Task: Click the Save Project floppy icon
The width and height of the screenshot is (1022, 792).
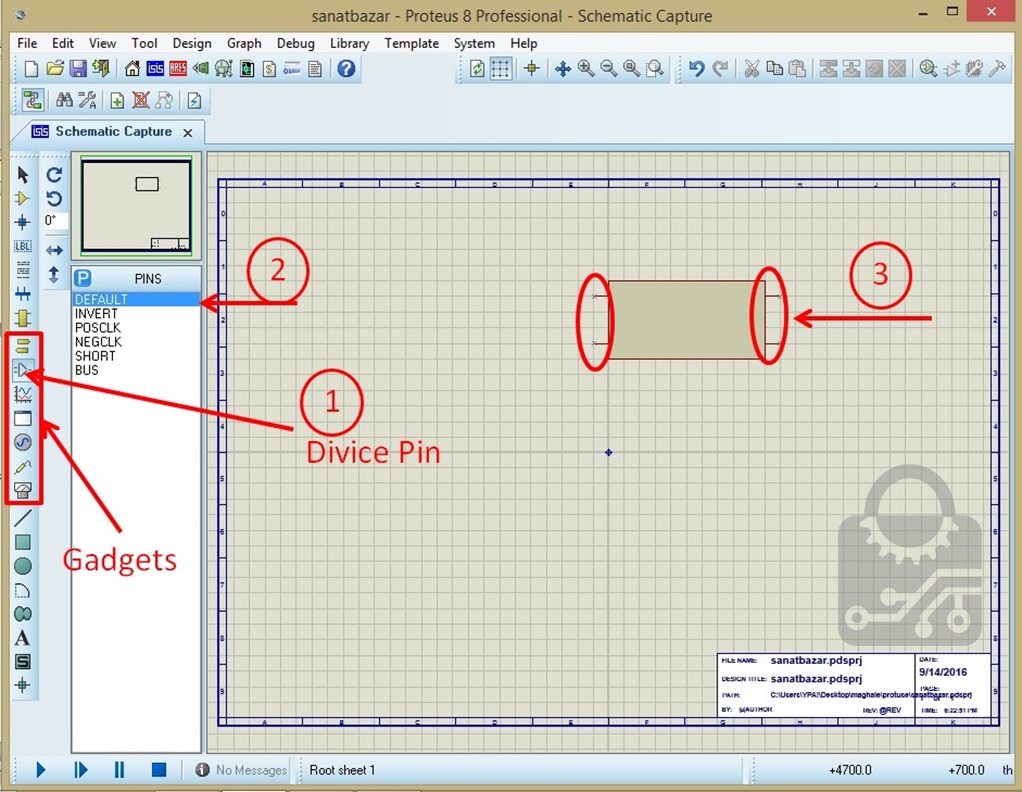Action: (x=78, y=69)
